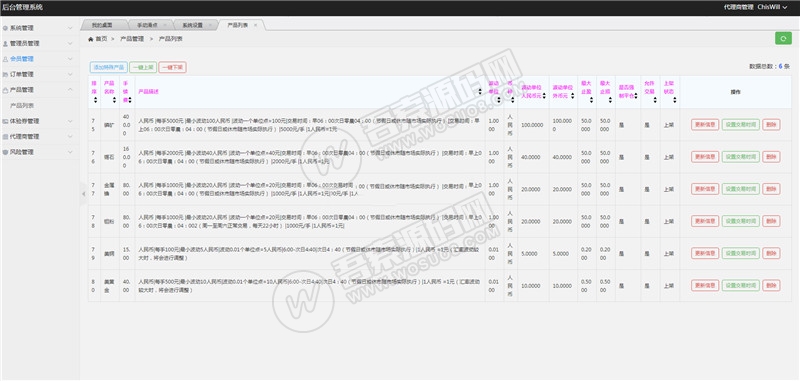
Task: Click the 系统管理 gear icon in sidebar
Action: click(5, 28)
